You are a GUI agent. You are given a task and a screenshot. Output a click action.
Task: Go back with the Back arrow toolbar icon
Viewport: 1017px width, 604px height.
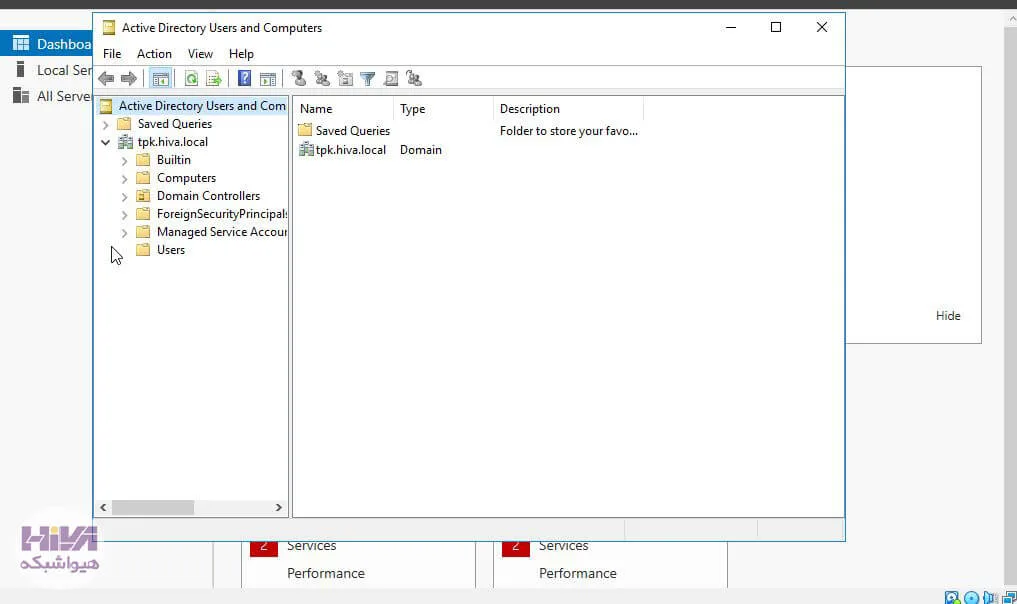tap(106, 79)
